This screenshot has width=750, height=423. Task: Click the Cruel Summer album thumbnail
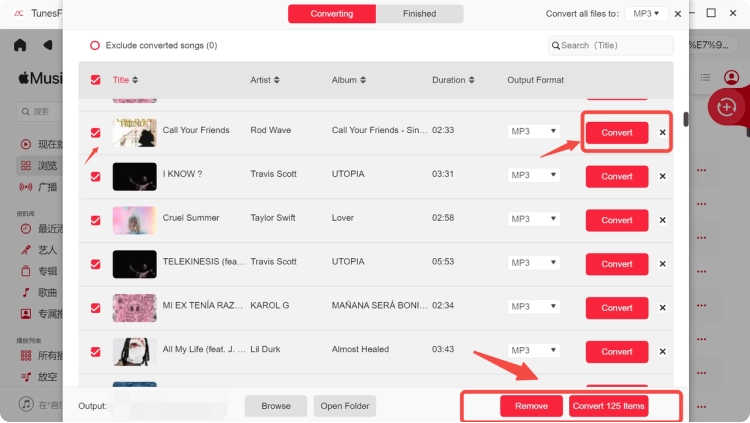(x=134, y=220)
